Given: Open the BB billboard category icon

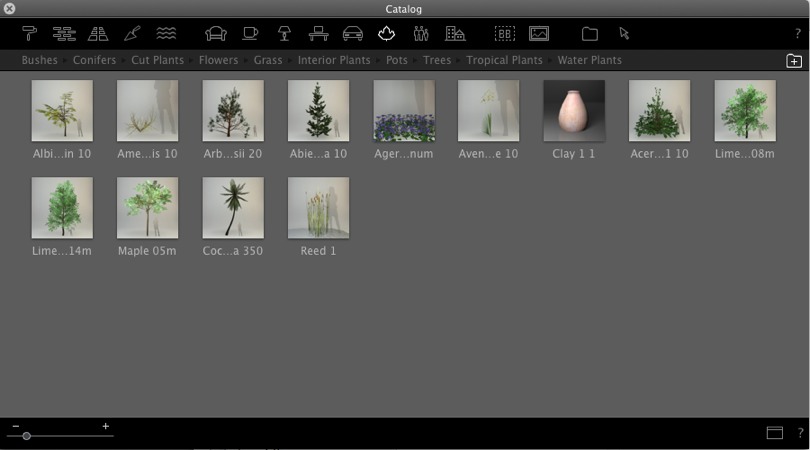Looking at the screenshot, I should pyautogui.click(x=505, y=34).
